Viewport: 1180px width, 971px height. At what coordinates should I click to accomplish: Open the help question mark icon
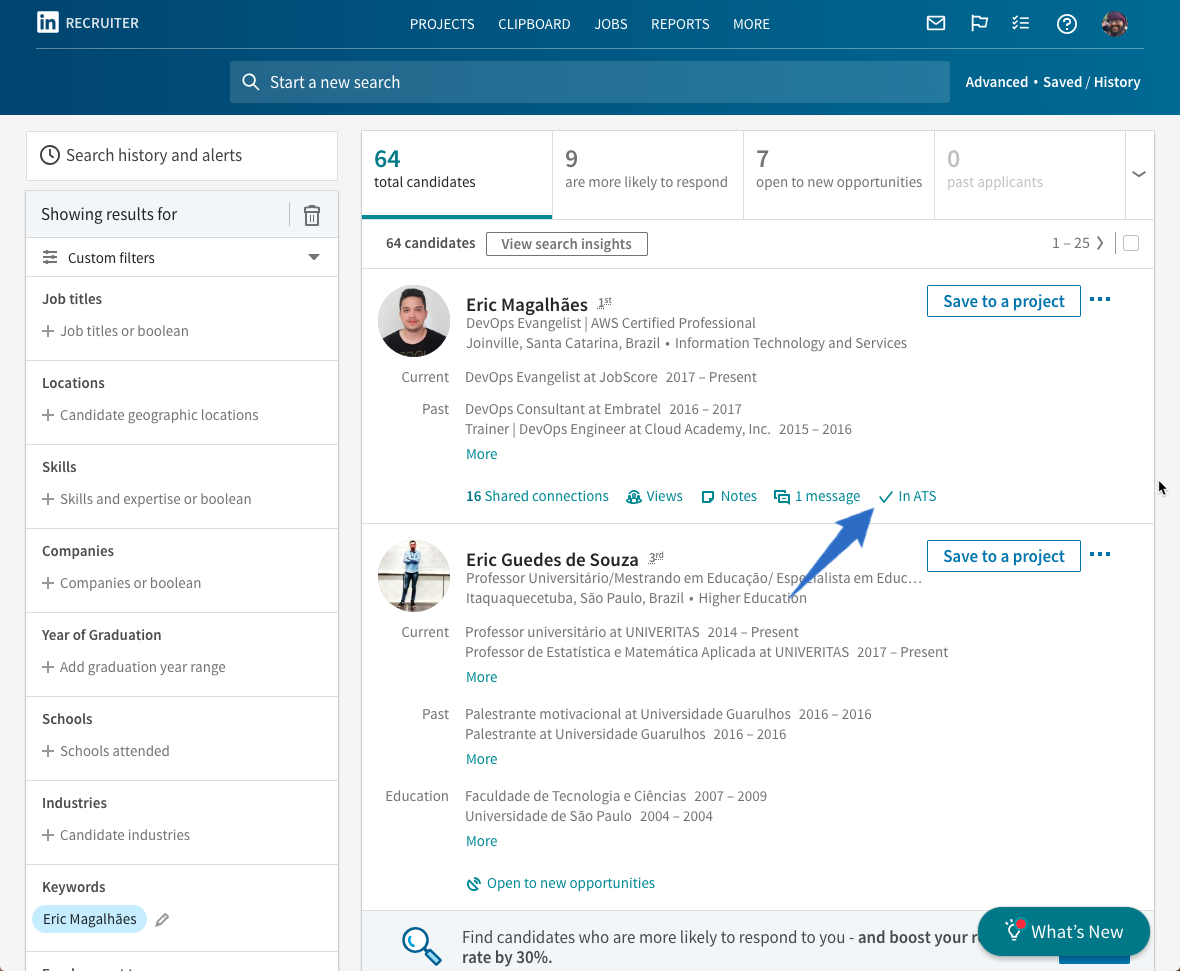(1066, 24)
